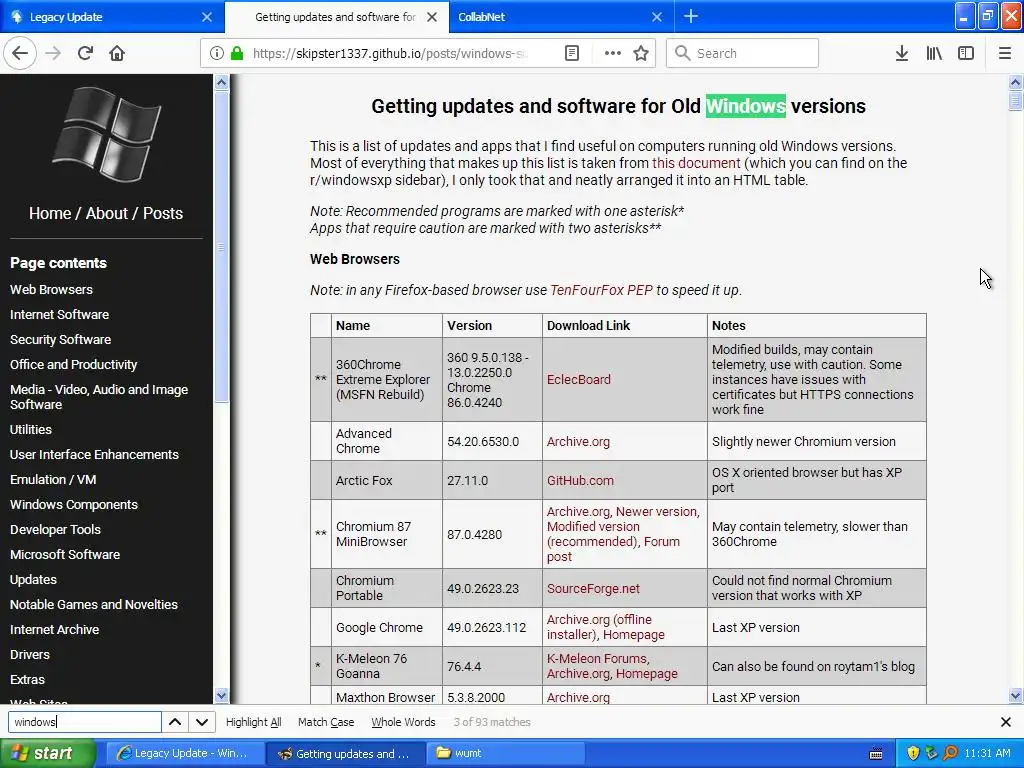The width and height of the screenshot is (1024, 768).
Task: Open the About page link
Action: [x=106, y=213]
